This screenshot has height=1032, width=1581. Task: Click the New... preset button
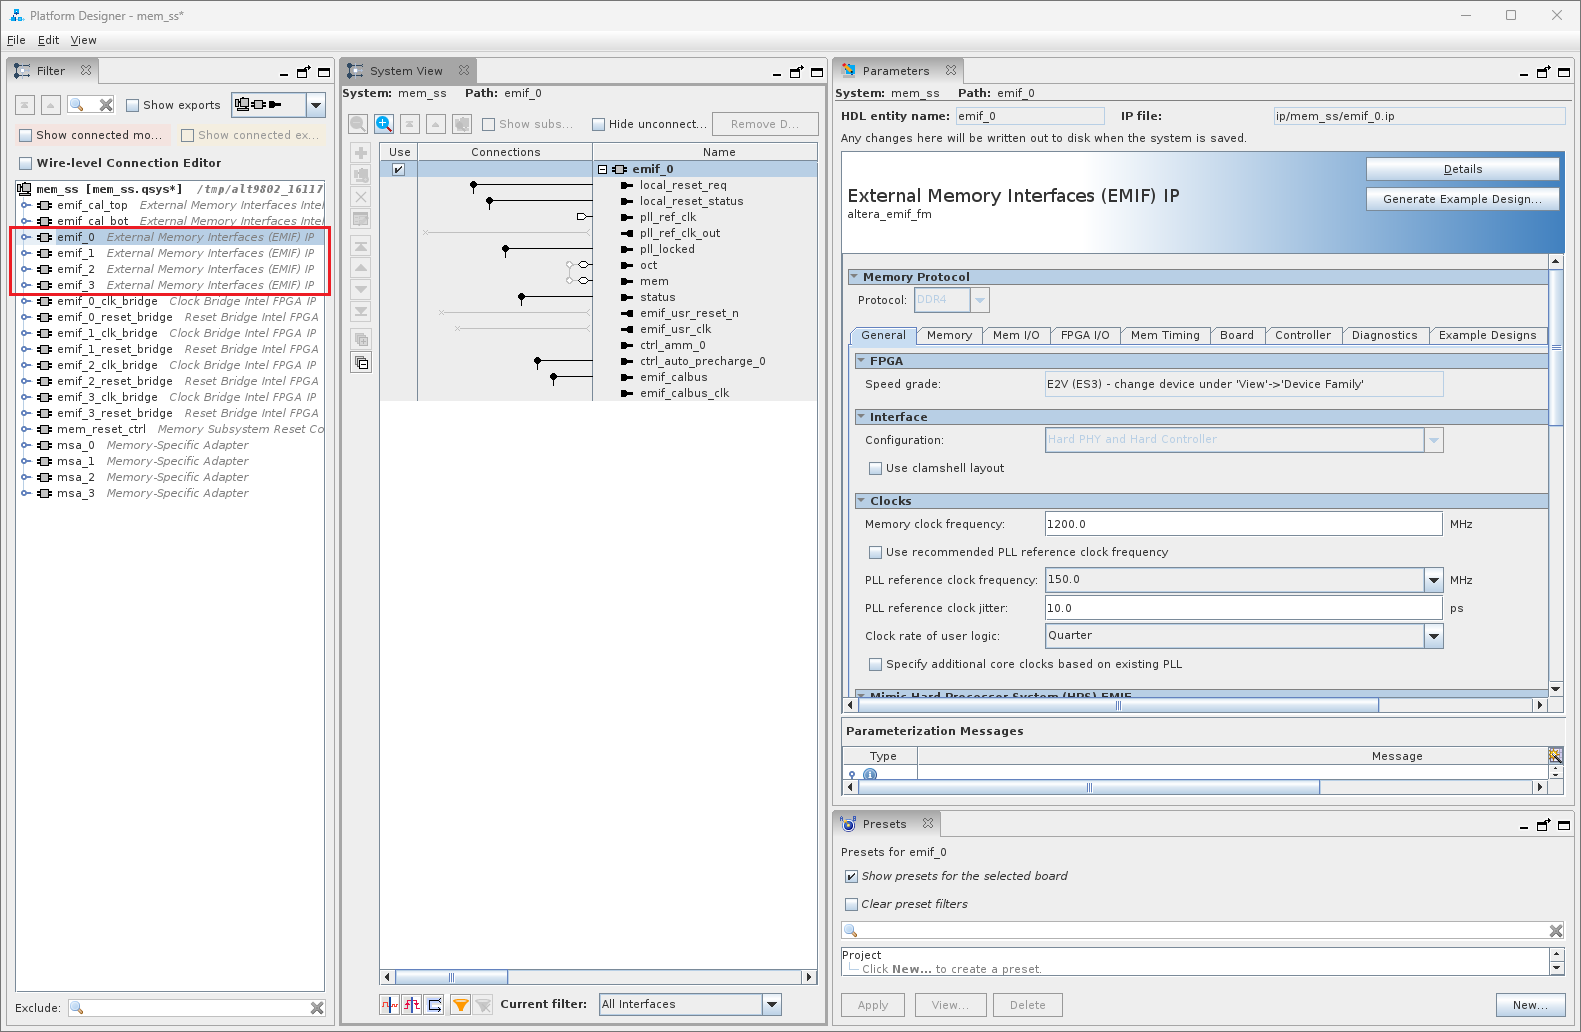[1529, 1005]
